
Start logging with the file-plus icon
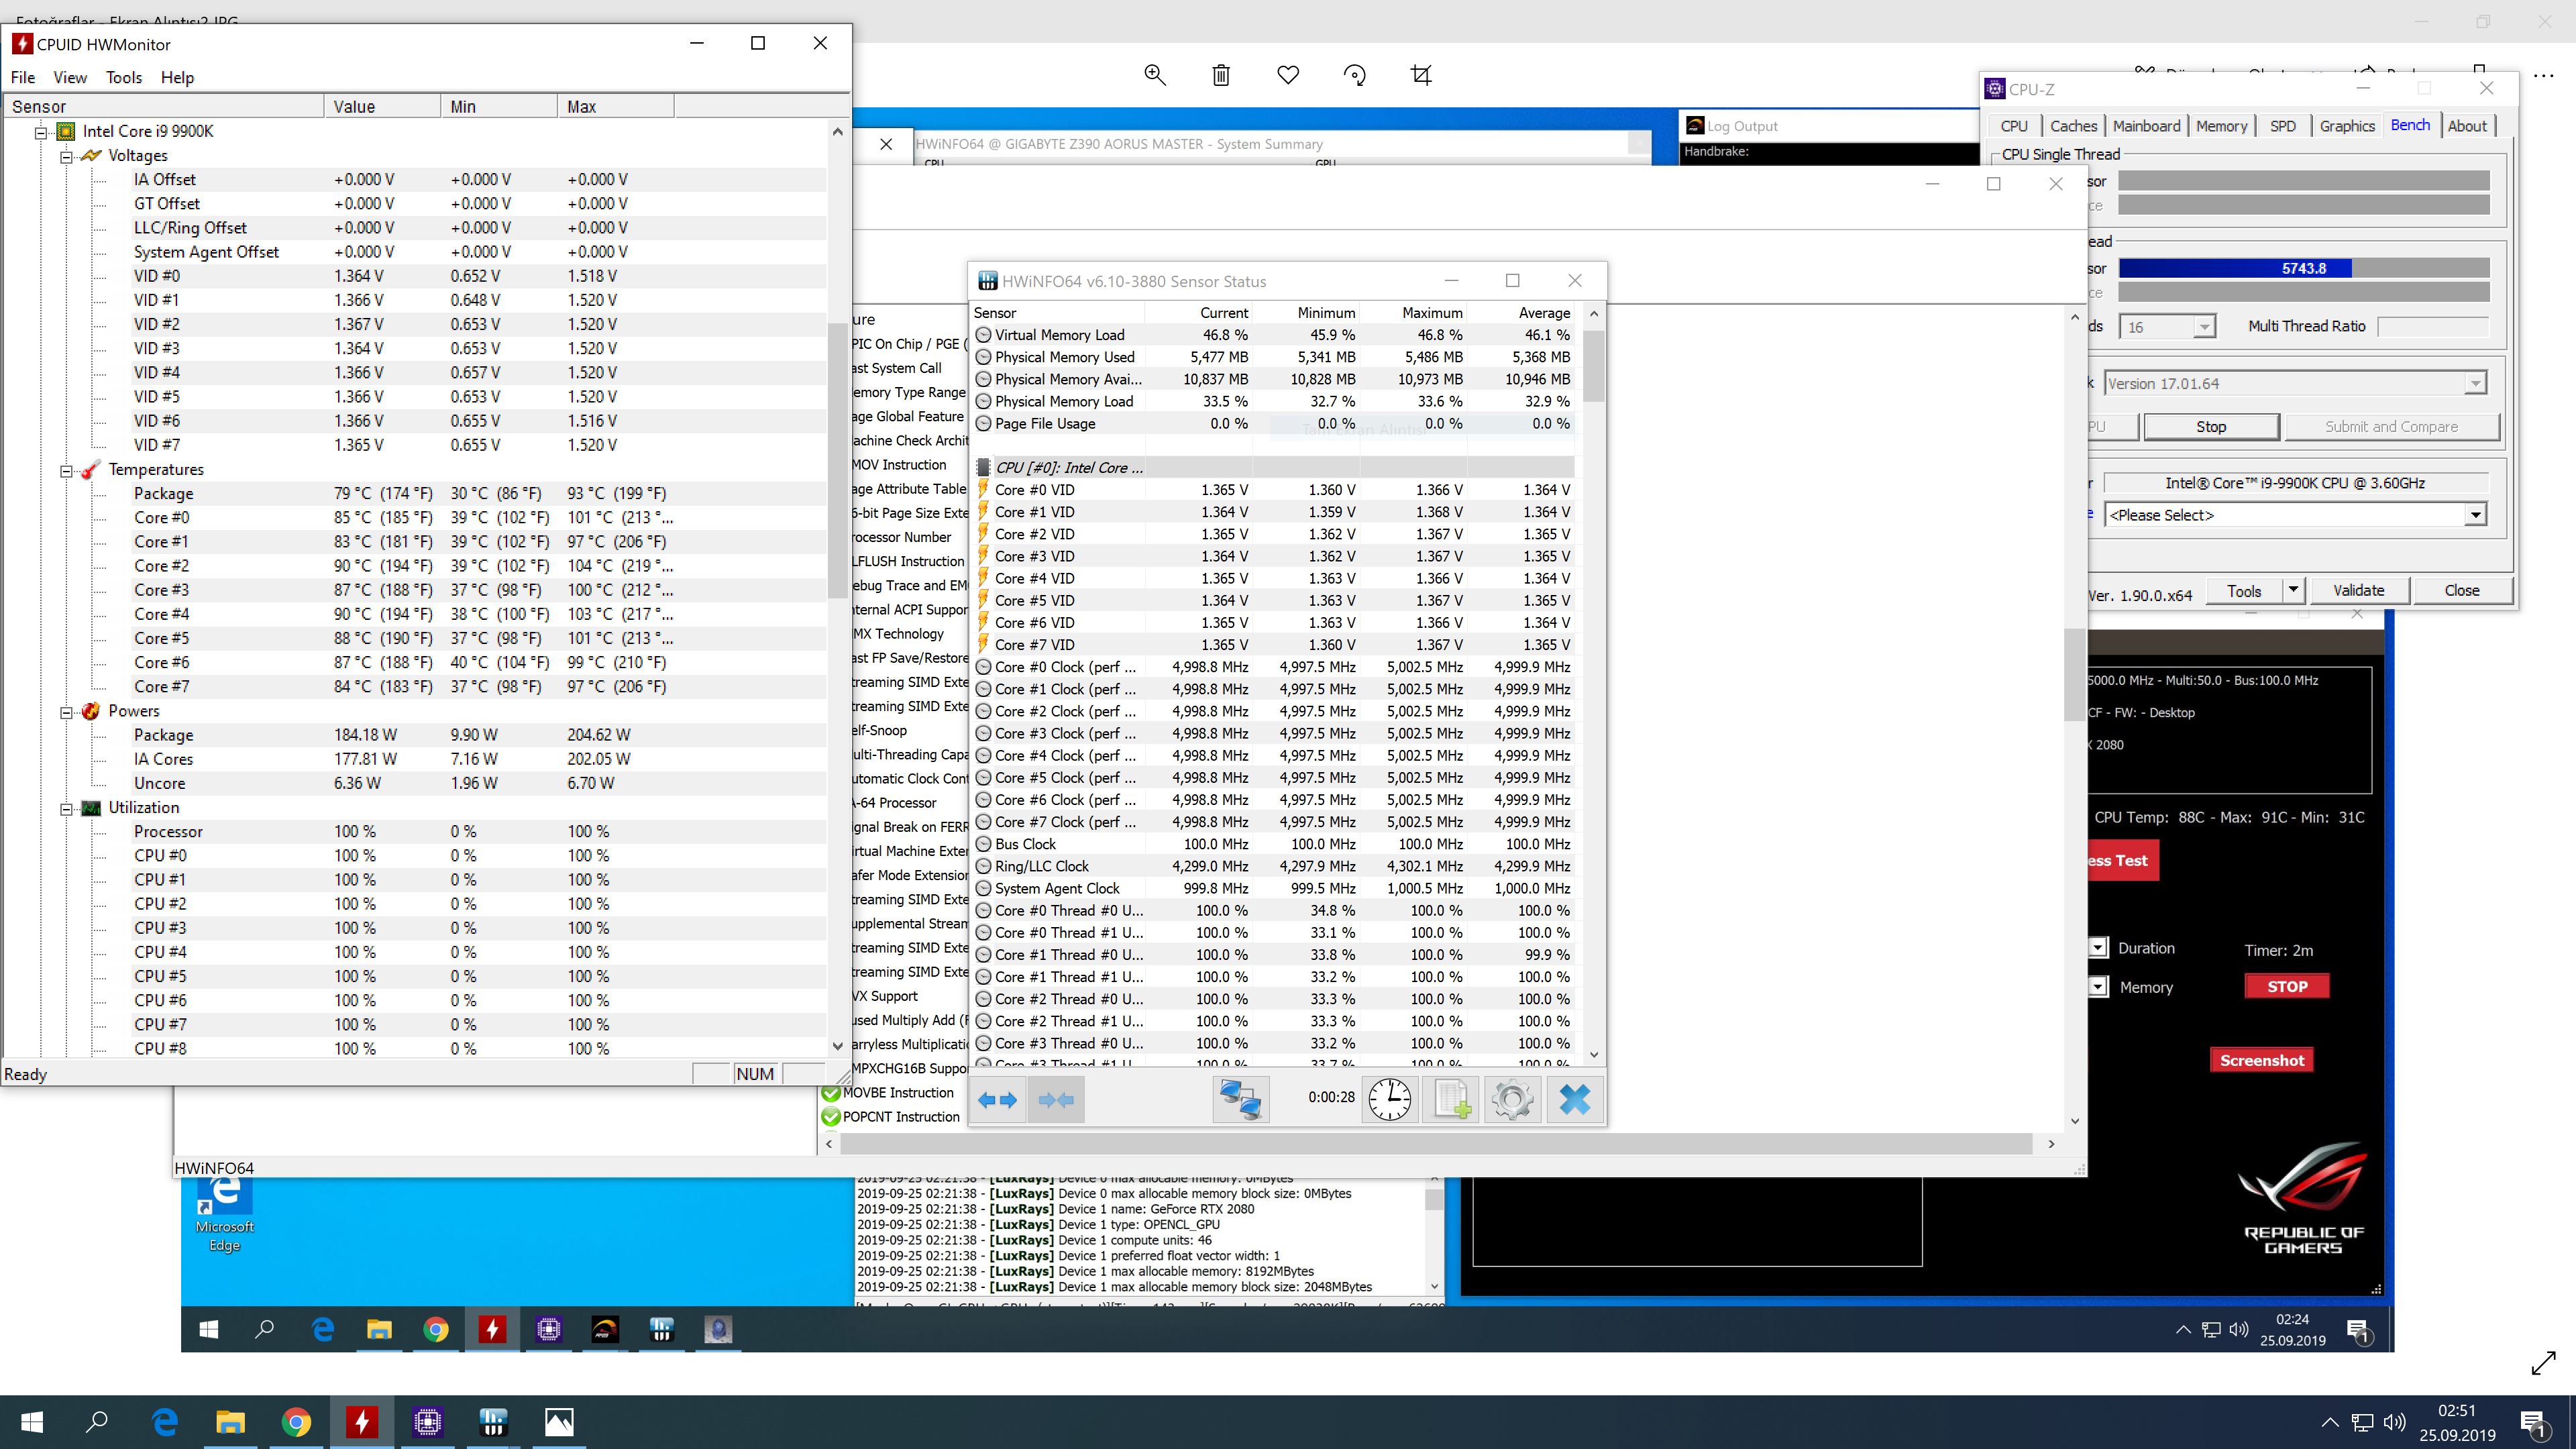pyautogui.click(x=1452, y=1100)
